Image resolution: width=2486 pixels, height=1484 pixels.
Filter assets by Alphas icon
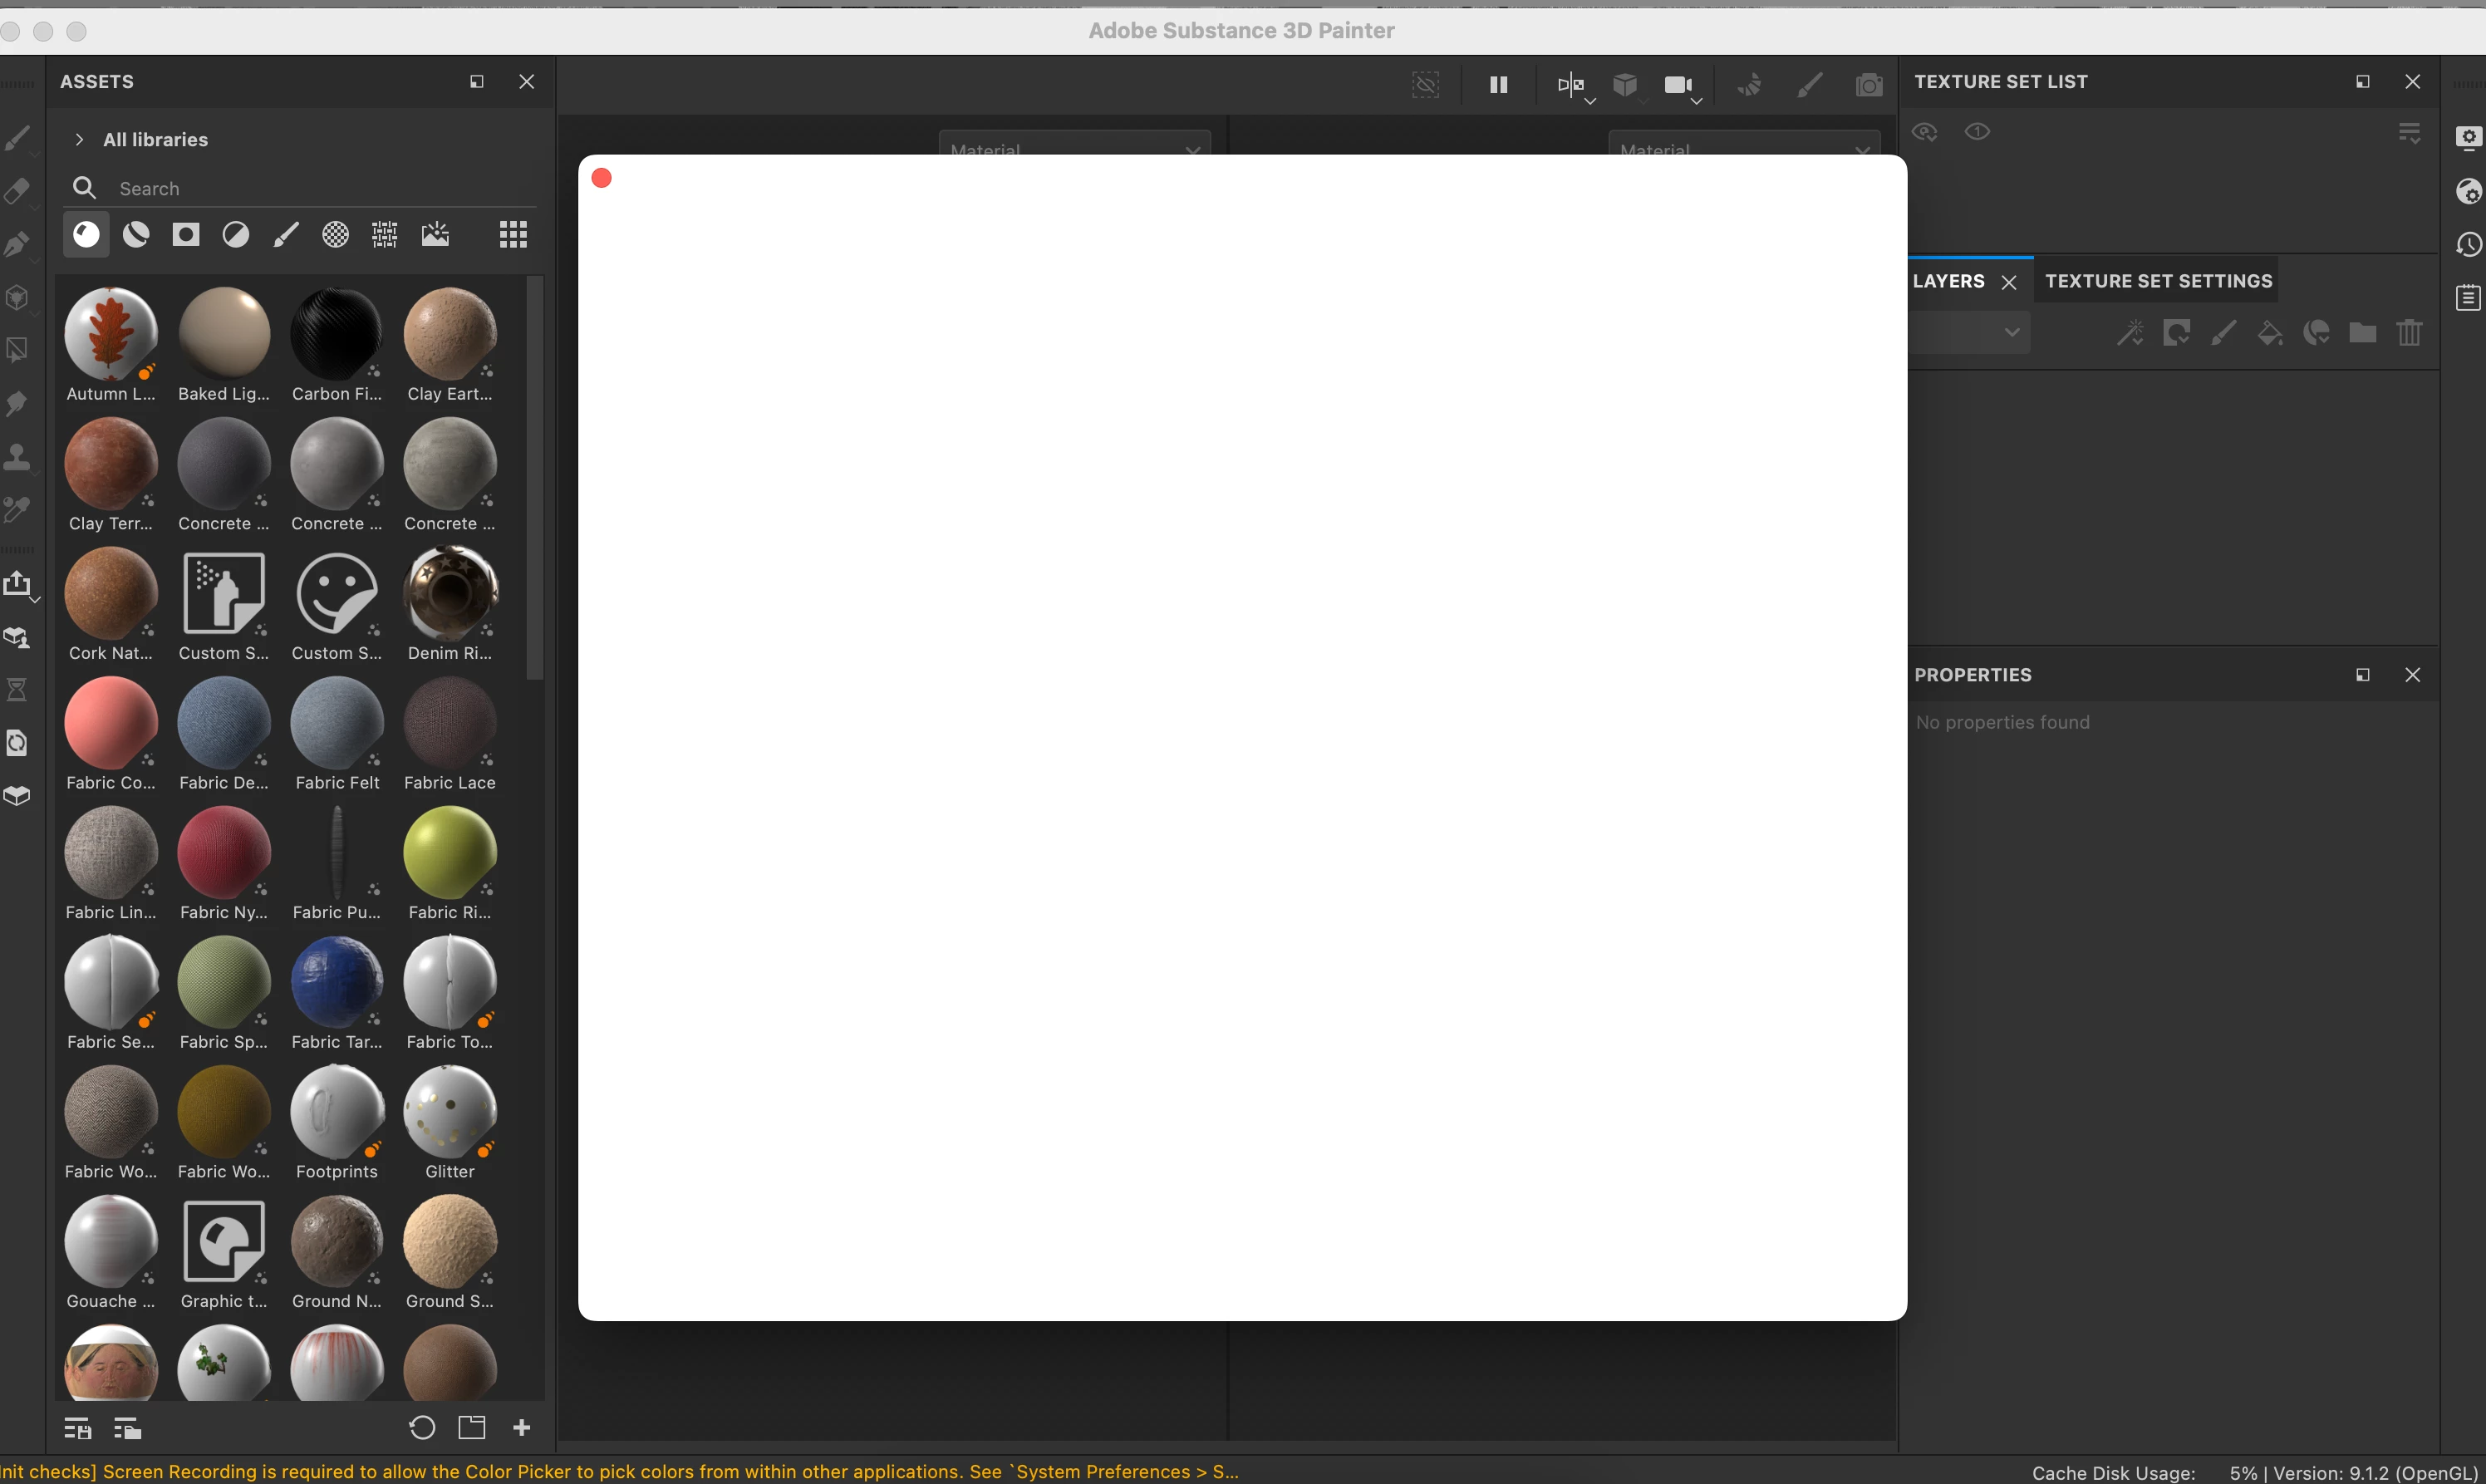(x=335, y=235)
